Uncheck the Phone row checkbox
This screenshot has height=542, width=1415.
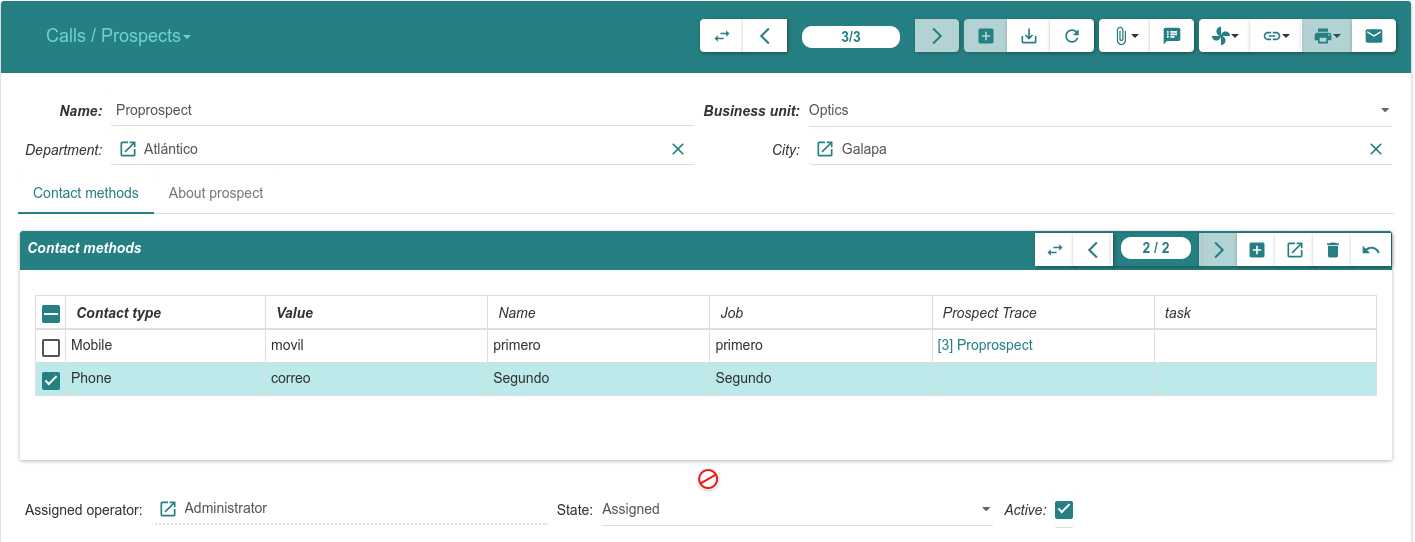(51, 380)
